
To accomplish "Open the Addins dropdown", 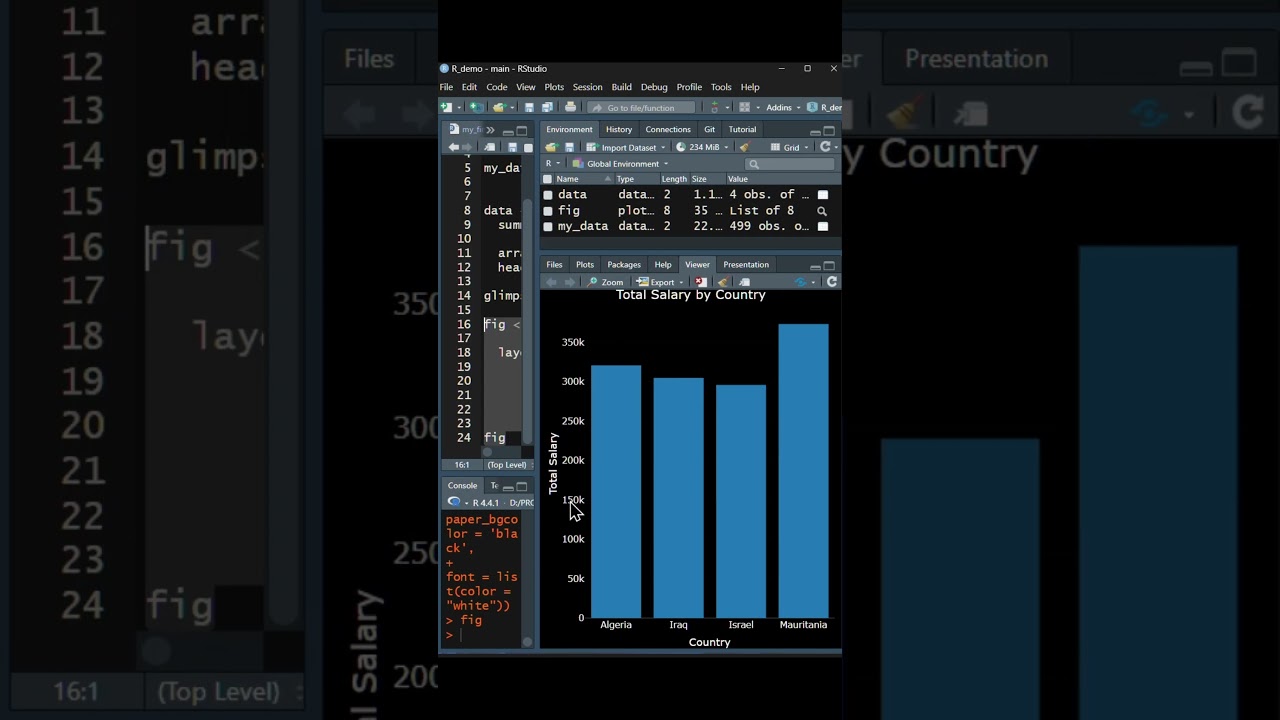I will pyautogui.click(x=783, y=107).
